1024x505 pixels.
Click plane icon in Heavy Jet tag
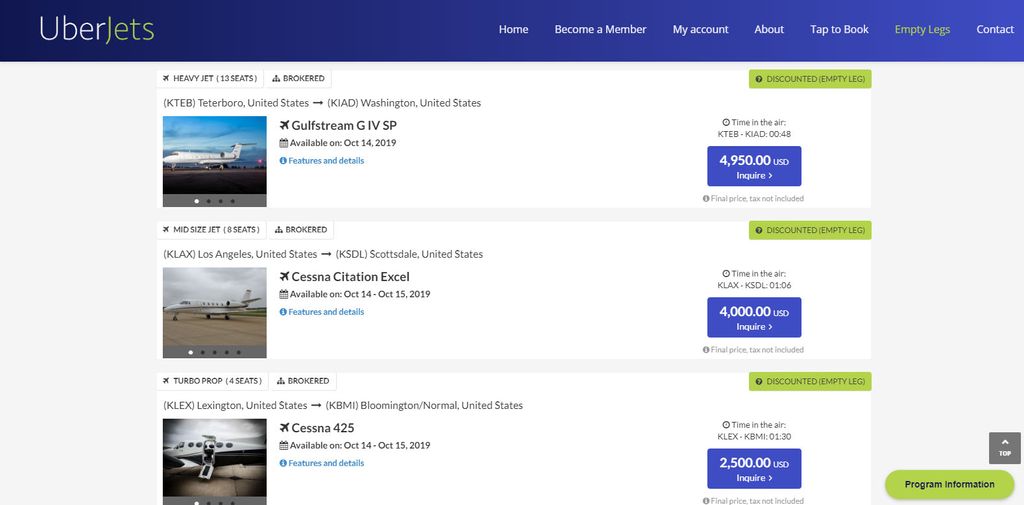point(166,78)
